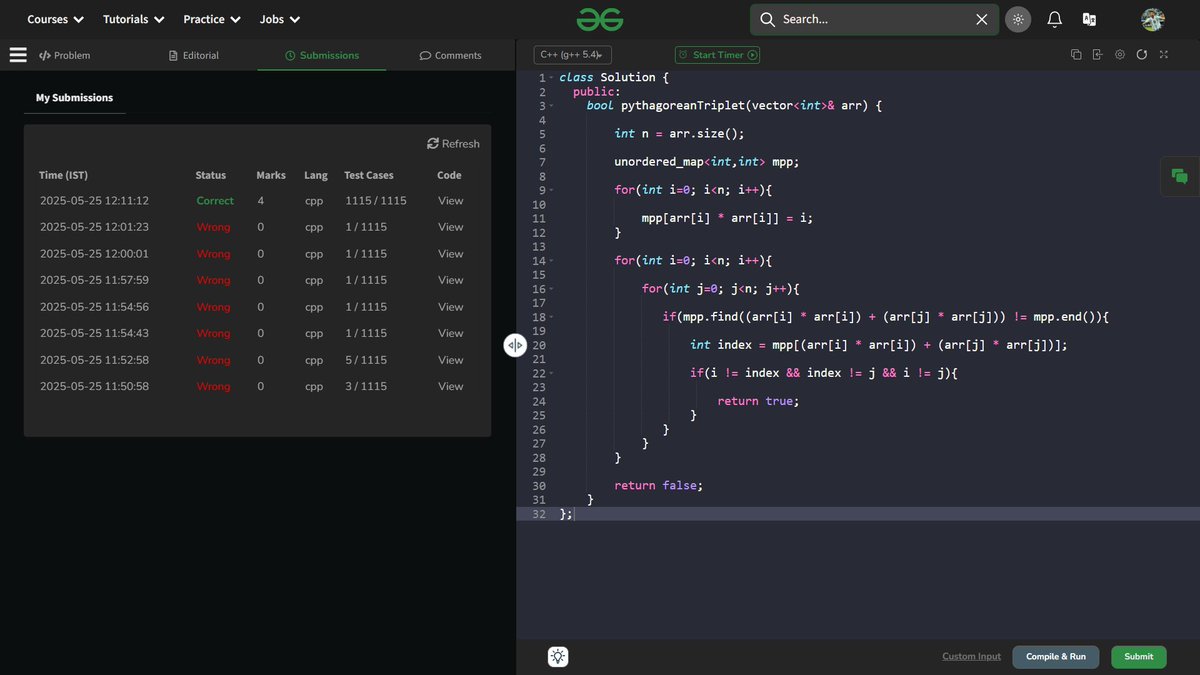Viewport: 1200px width, 675px height.
Task: Click the lightbulb hint icon
Action: point(558,657)
